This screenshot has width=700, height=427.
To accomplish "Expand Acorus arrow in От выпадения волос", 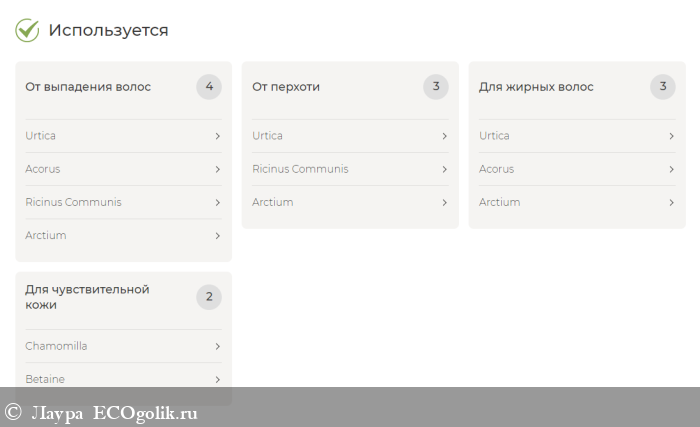I will point(217,169).
